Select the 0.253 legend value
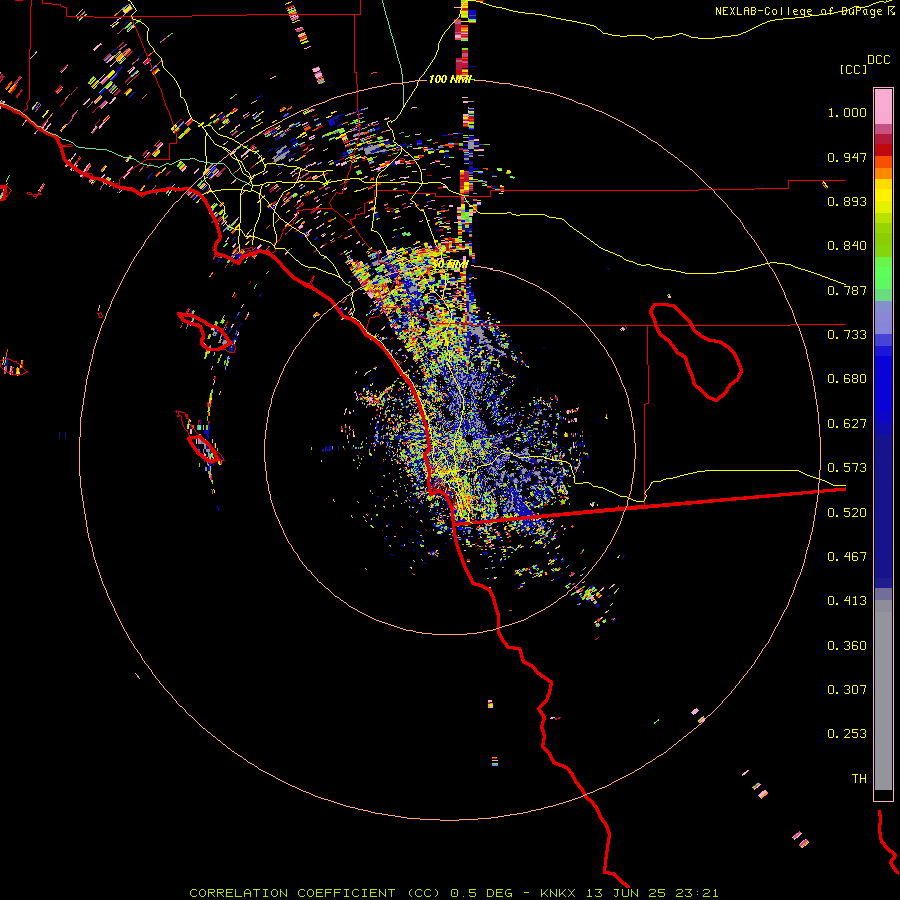Image resolution: width=900 pixels, height=900 pixels. coord(847,734)
